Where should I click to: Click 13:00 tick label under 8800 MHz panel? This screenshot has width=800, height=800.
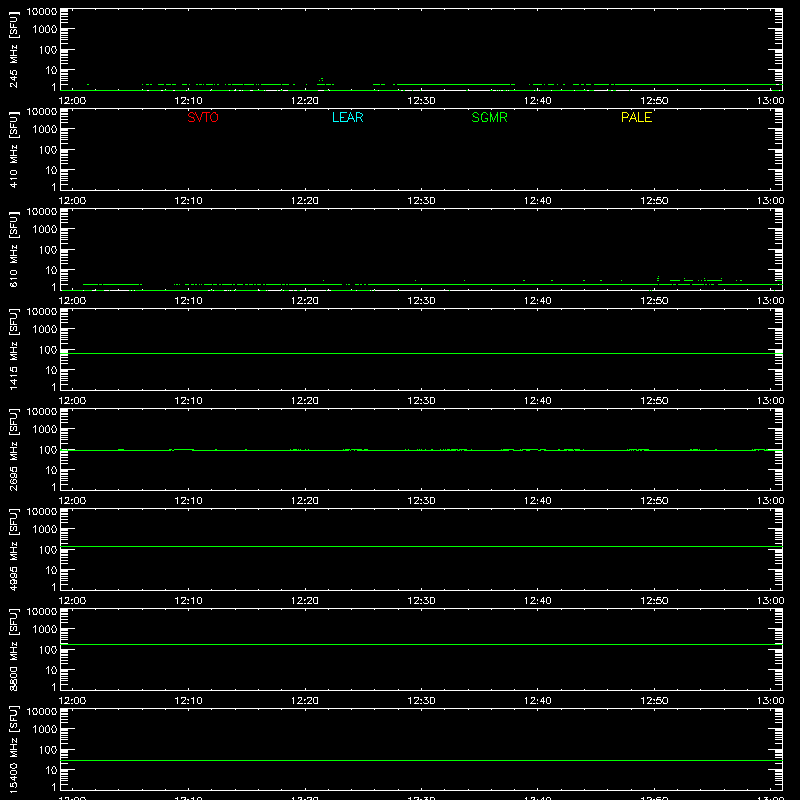pos(770,701)
